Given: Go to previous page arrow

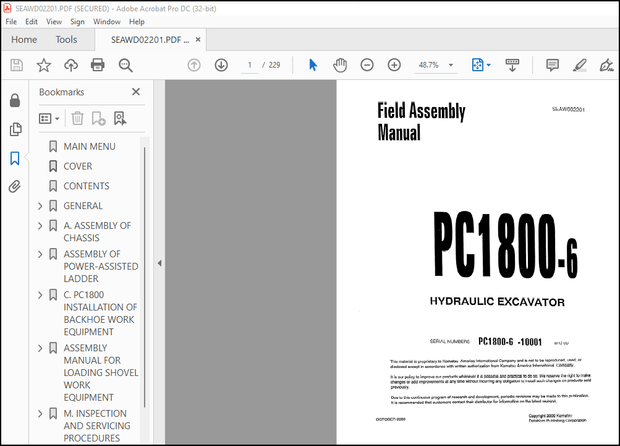Looking at the screenshot, I should pyautogui.click(x=194, y=65).
